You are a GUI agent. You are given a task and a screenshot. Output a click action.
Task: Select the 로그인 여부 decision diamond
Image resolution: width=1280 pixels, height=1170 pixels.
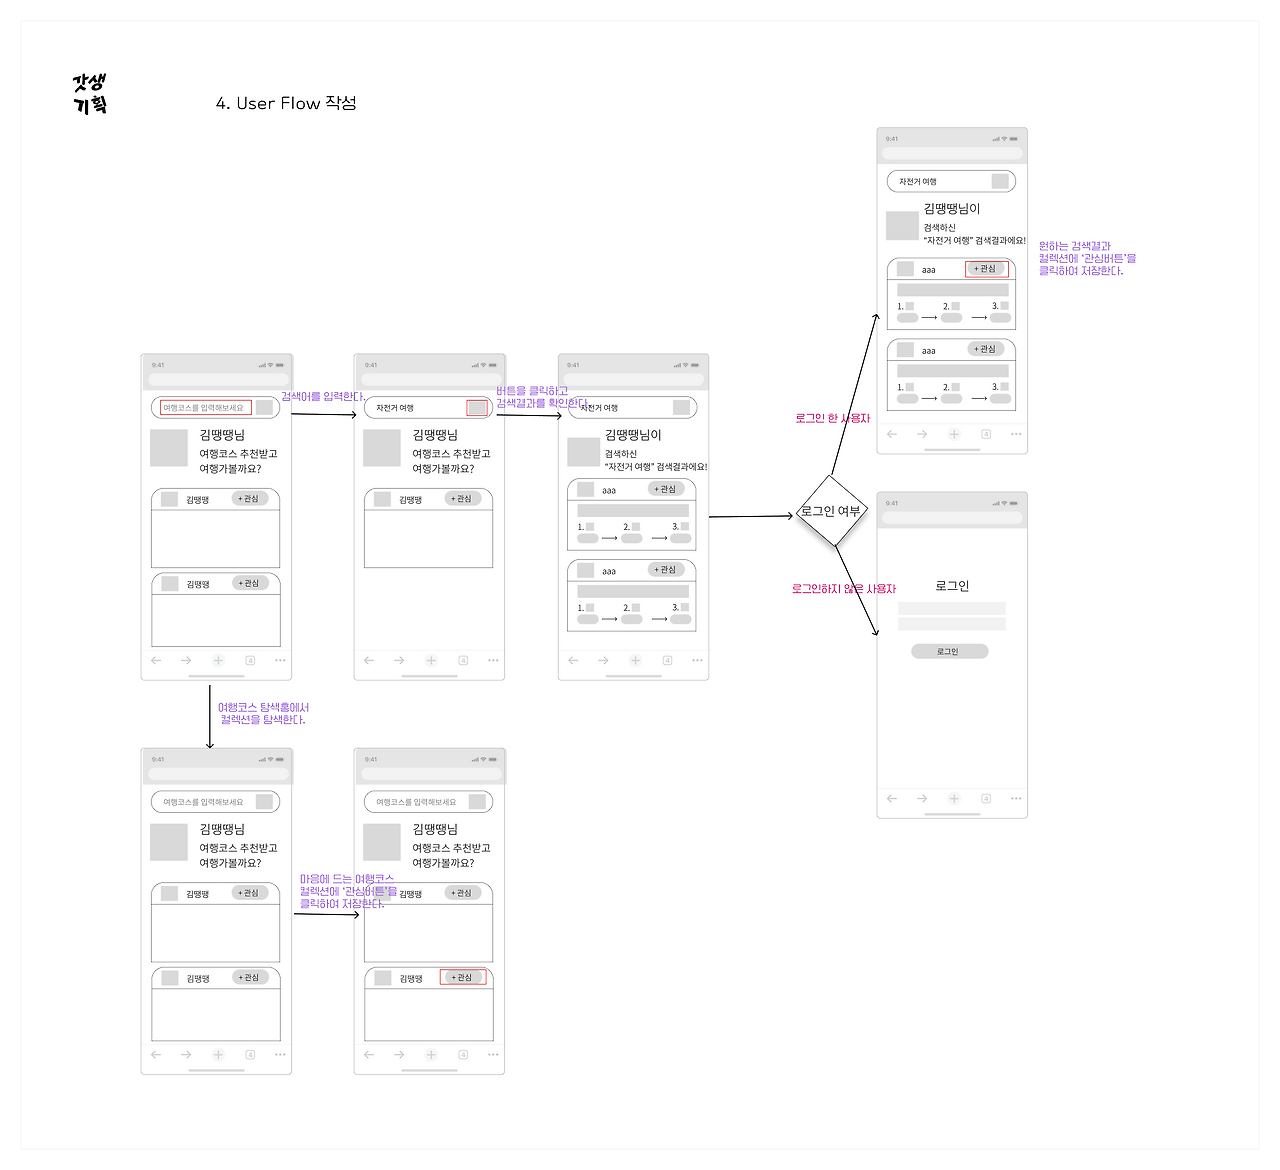tap(831, 511)
